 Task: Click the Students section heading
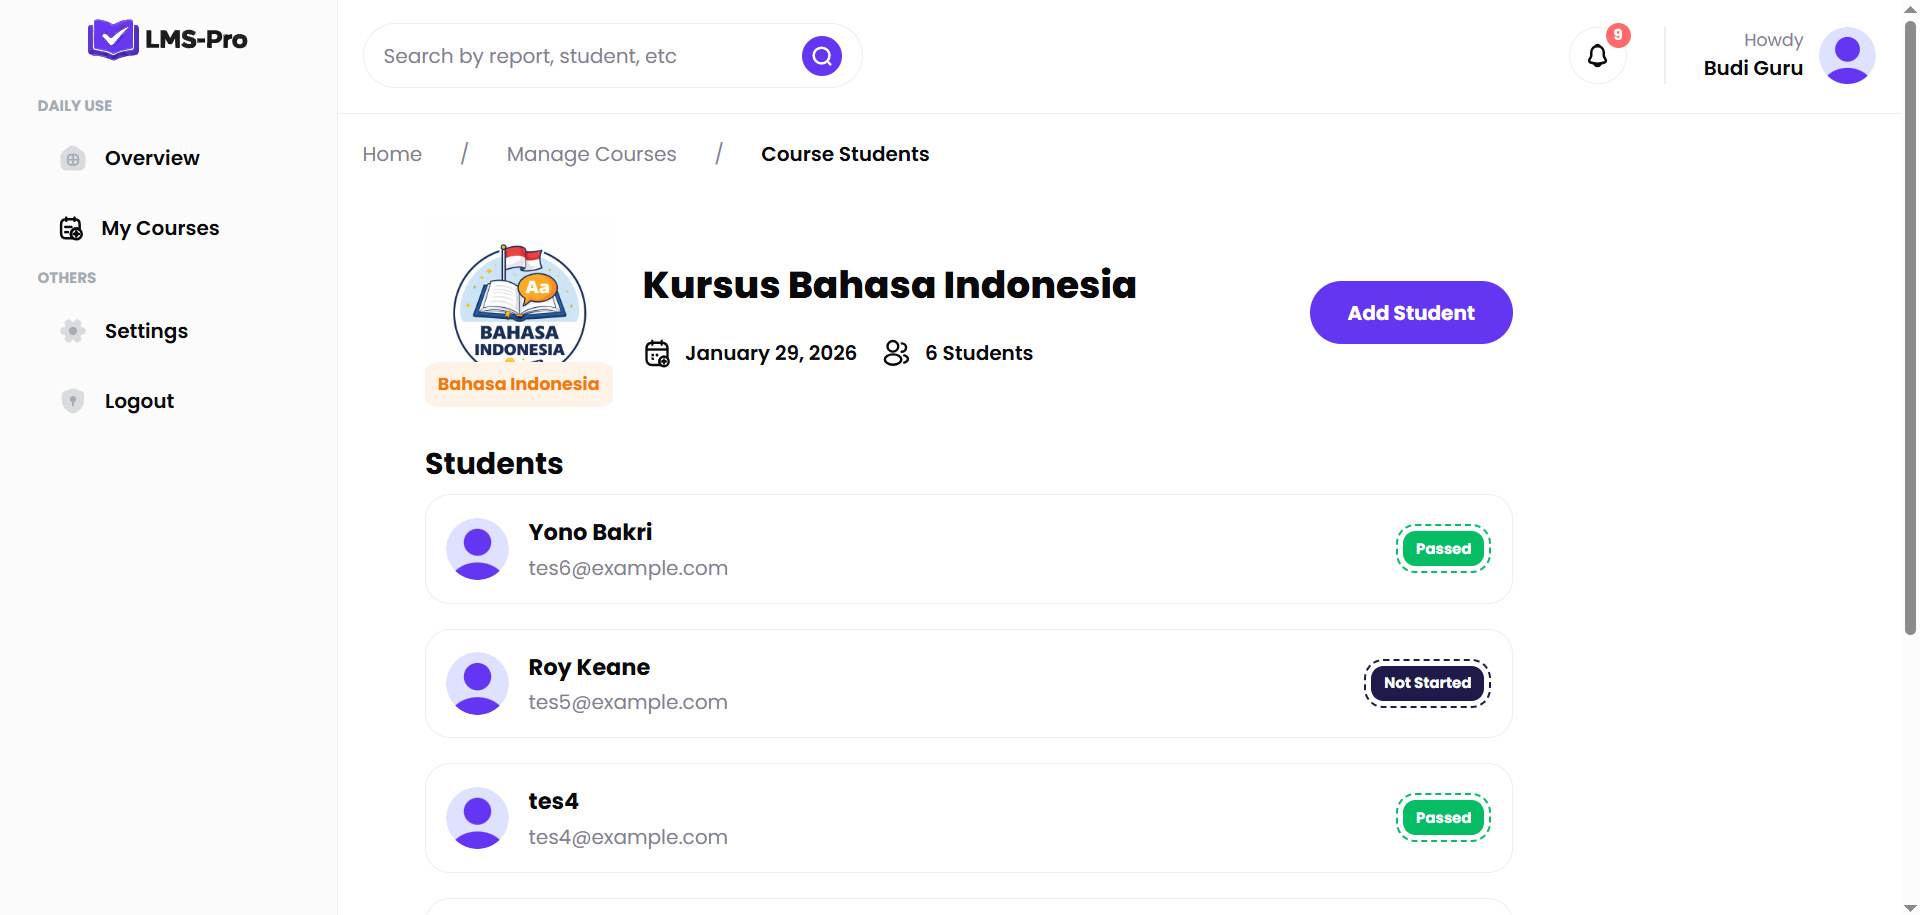(494, 464)
